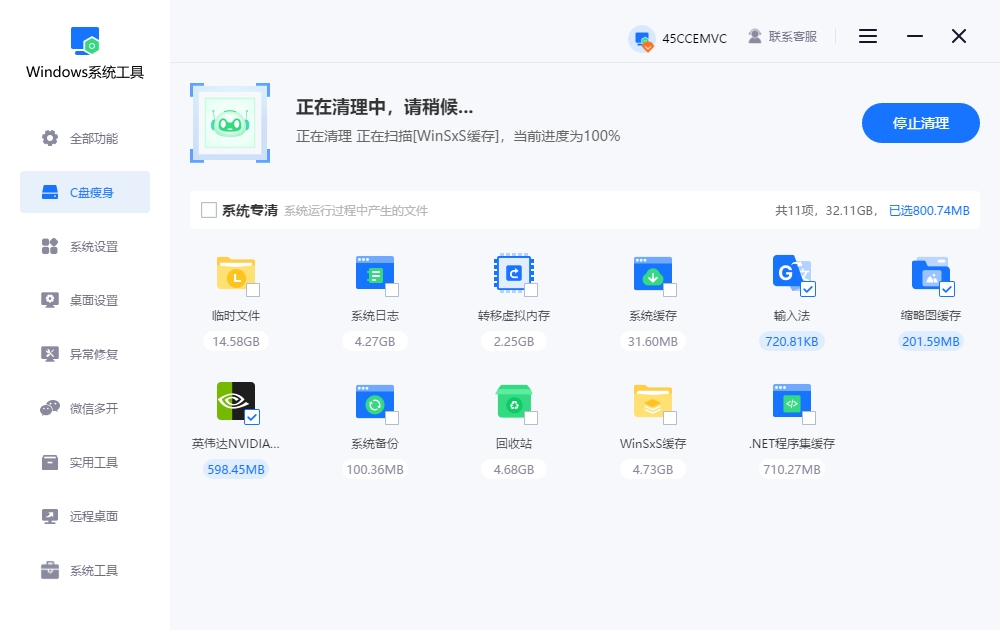Tick the 系统专清 checkbox
Screen dimensions: 1000x630
[x=209, y=210]
